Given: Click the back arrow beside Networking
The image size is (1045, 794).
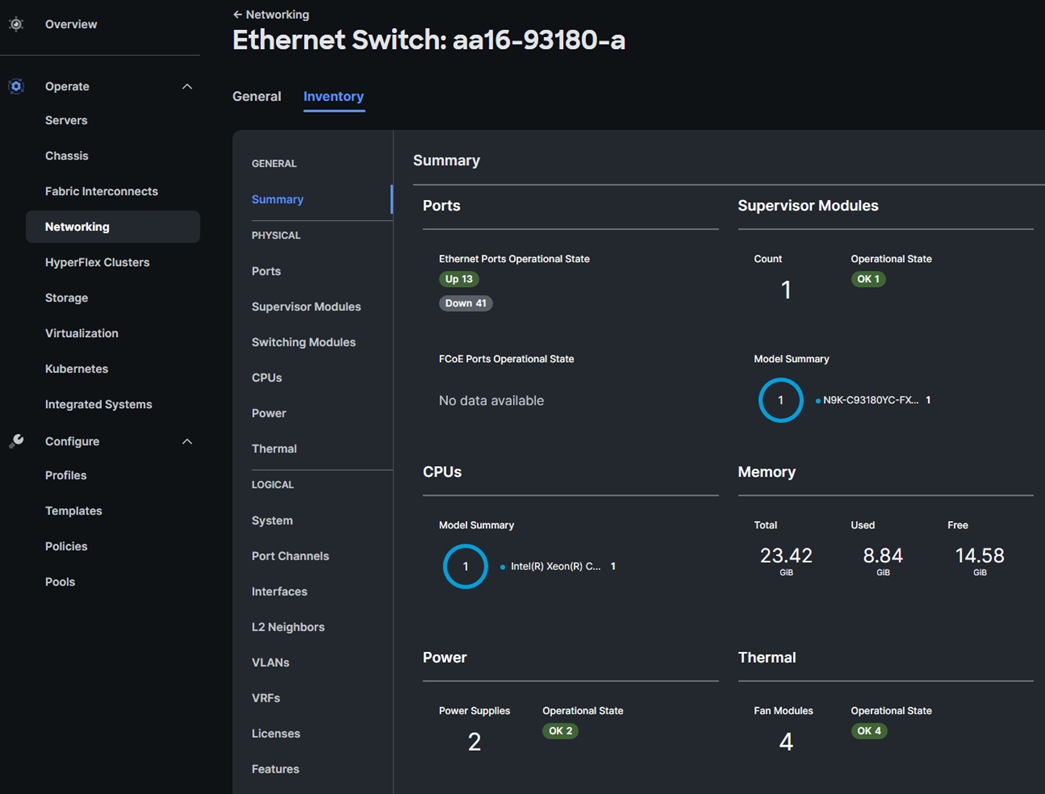Looking at the screenshot, I should 237,14.
